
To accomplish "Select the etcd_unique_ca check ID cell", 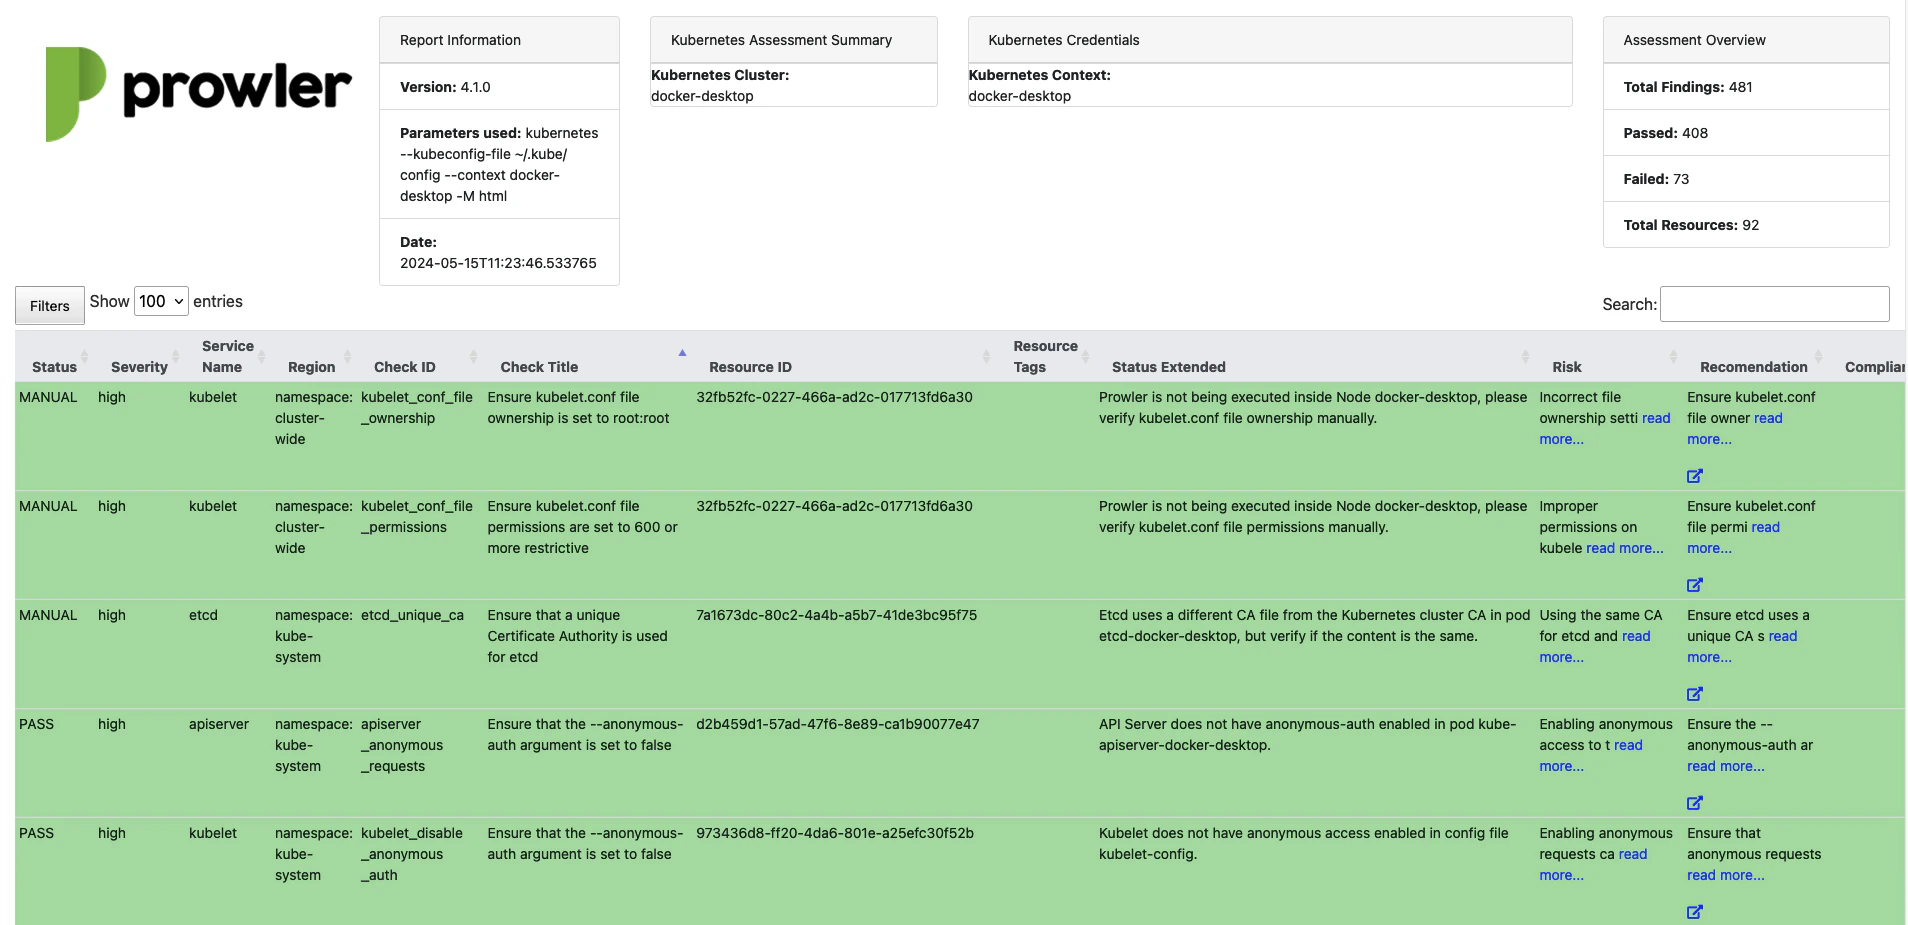I will [x=412, y=615].
